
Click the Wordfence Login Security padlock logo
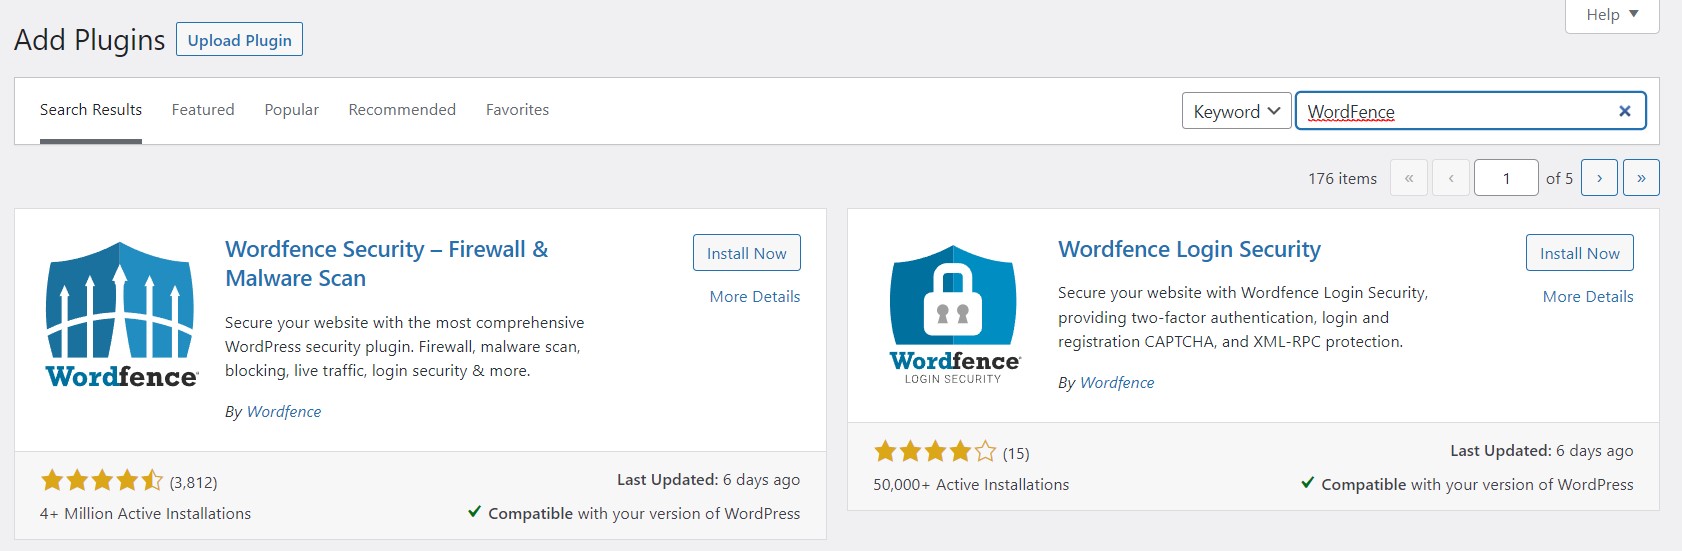[x=953, y=314]
